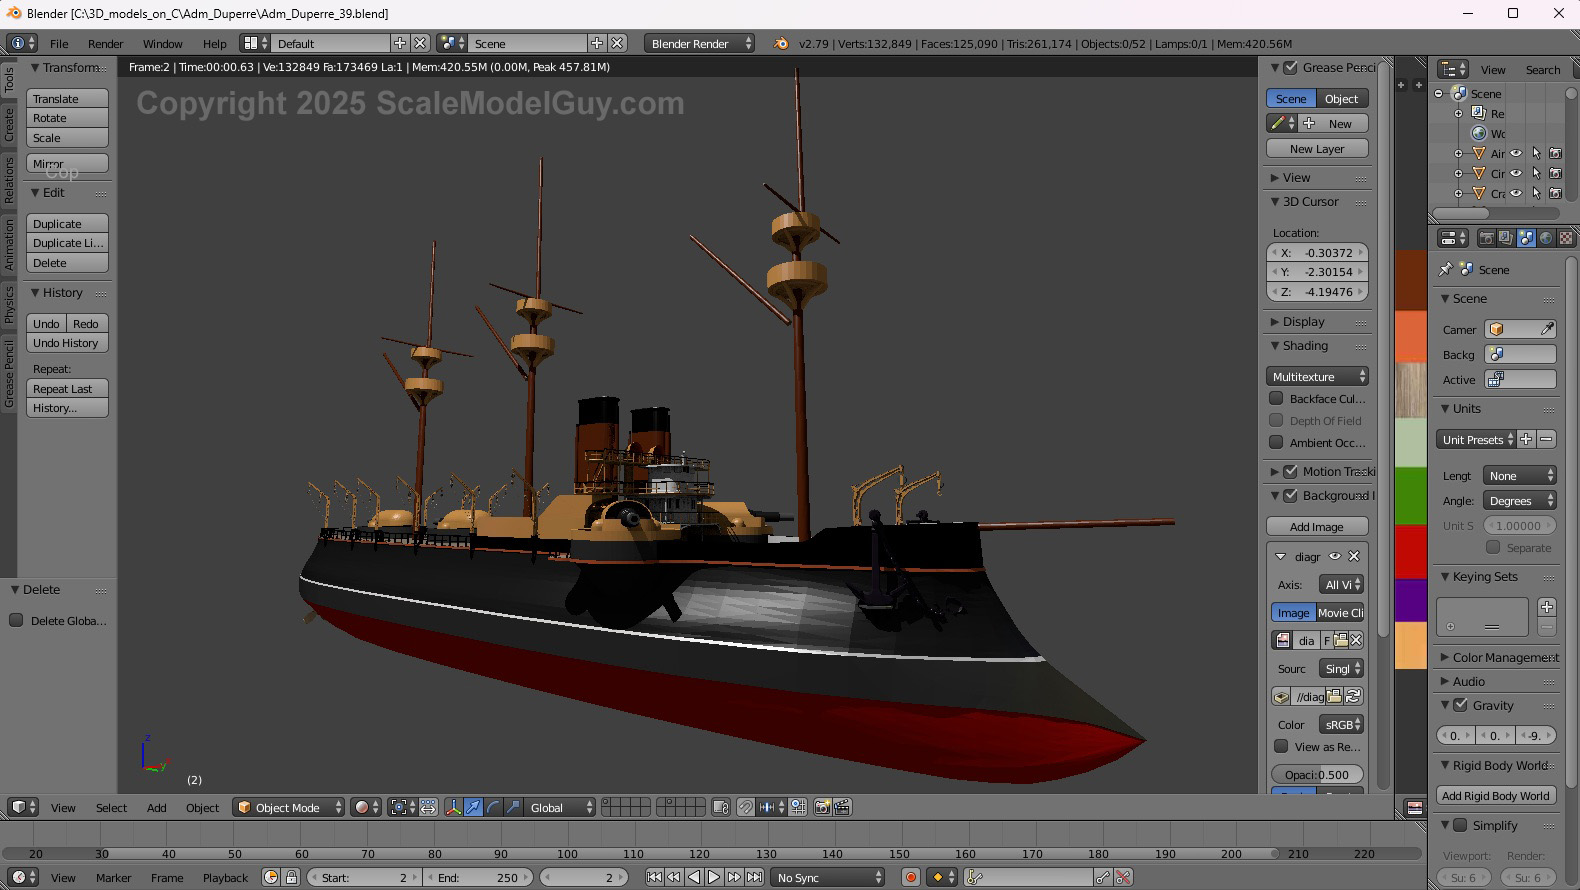
Task: Toggle the 3D manipulator widget icon
Action: point(453,808)
